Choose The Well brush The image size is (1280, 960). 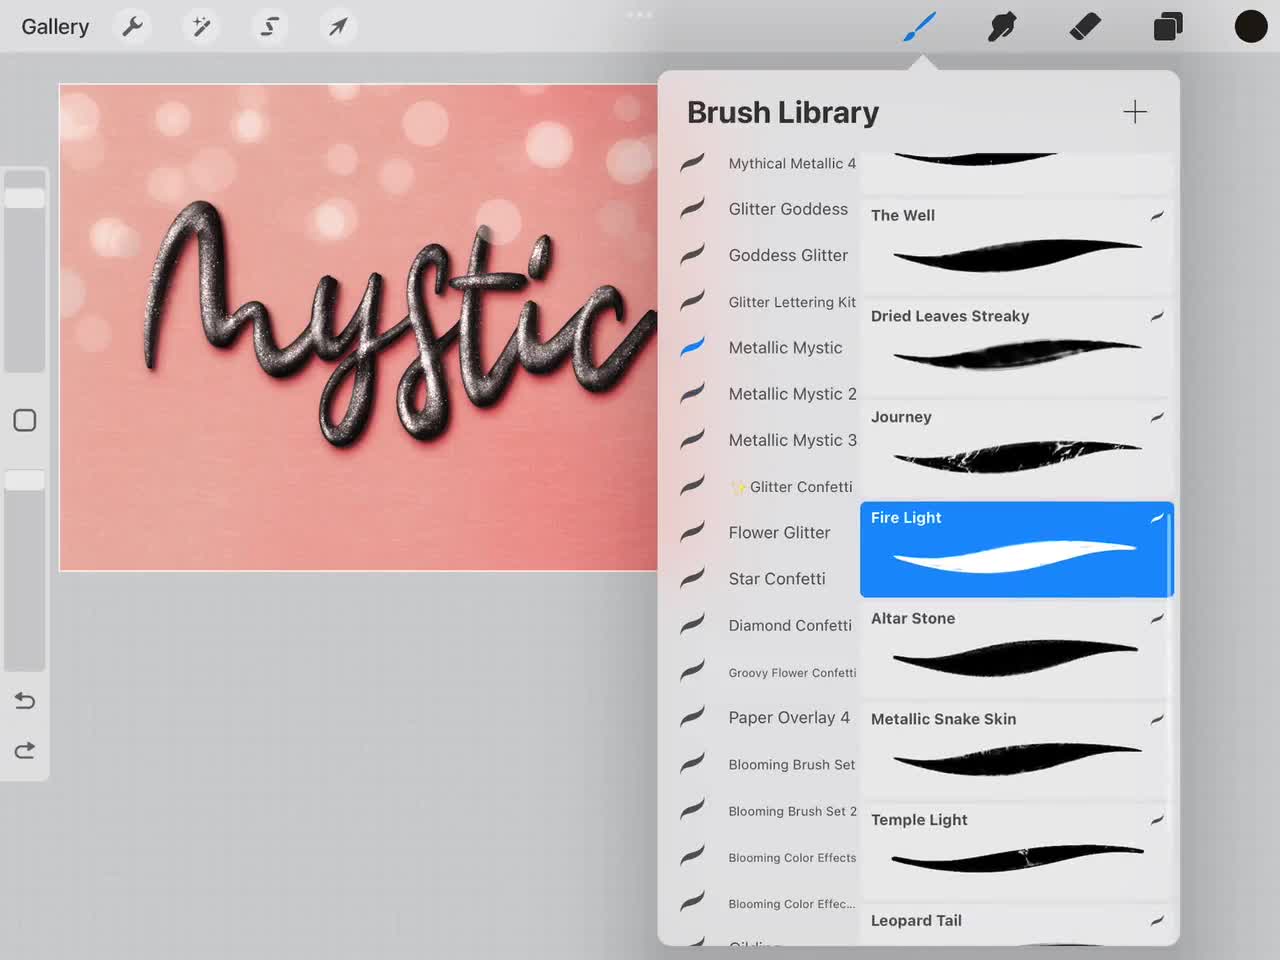point(1016,246)
